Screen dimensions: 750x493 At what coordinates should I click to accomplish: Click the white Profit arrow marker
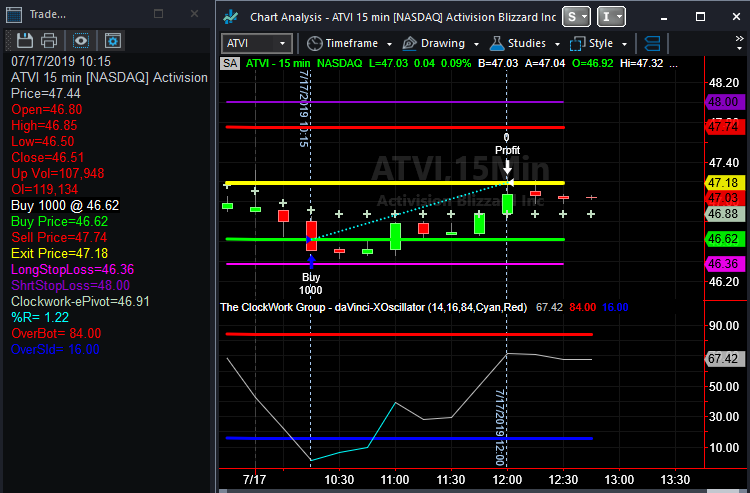point(507,166)
